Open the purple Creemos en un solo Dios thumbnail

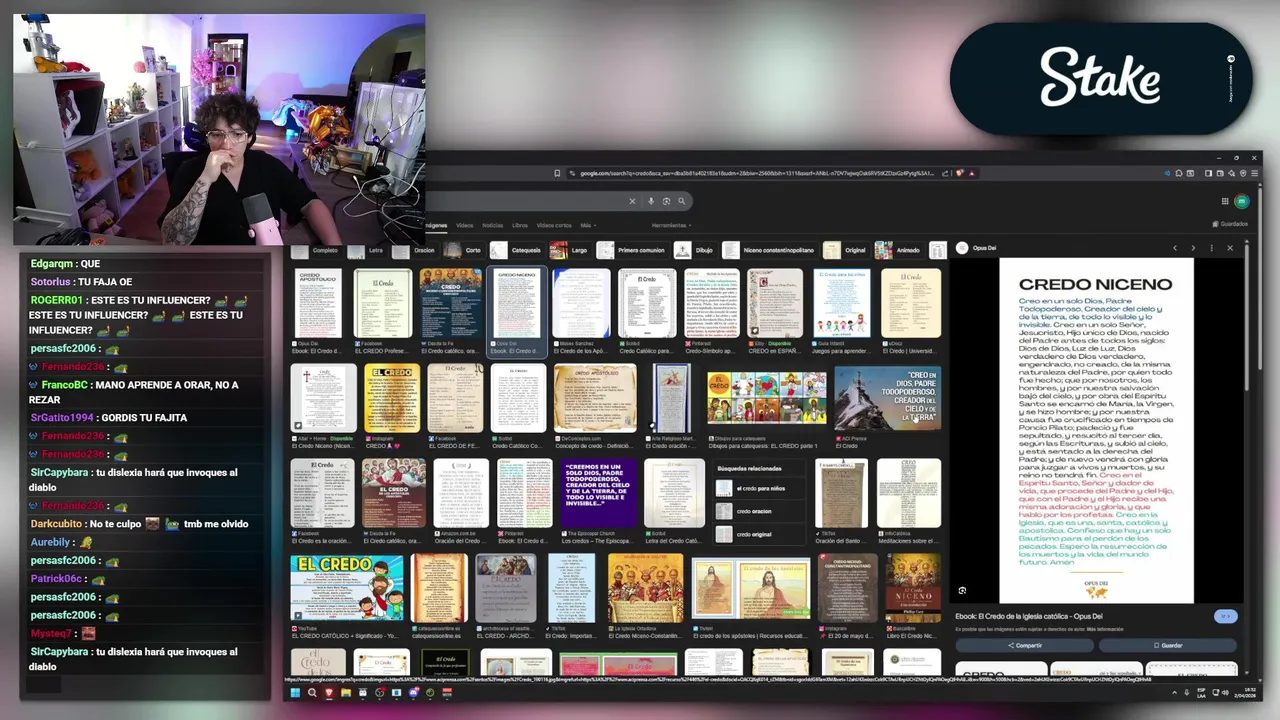click(x=599, y=493)
